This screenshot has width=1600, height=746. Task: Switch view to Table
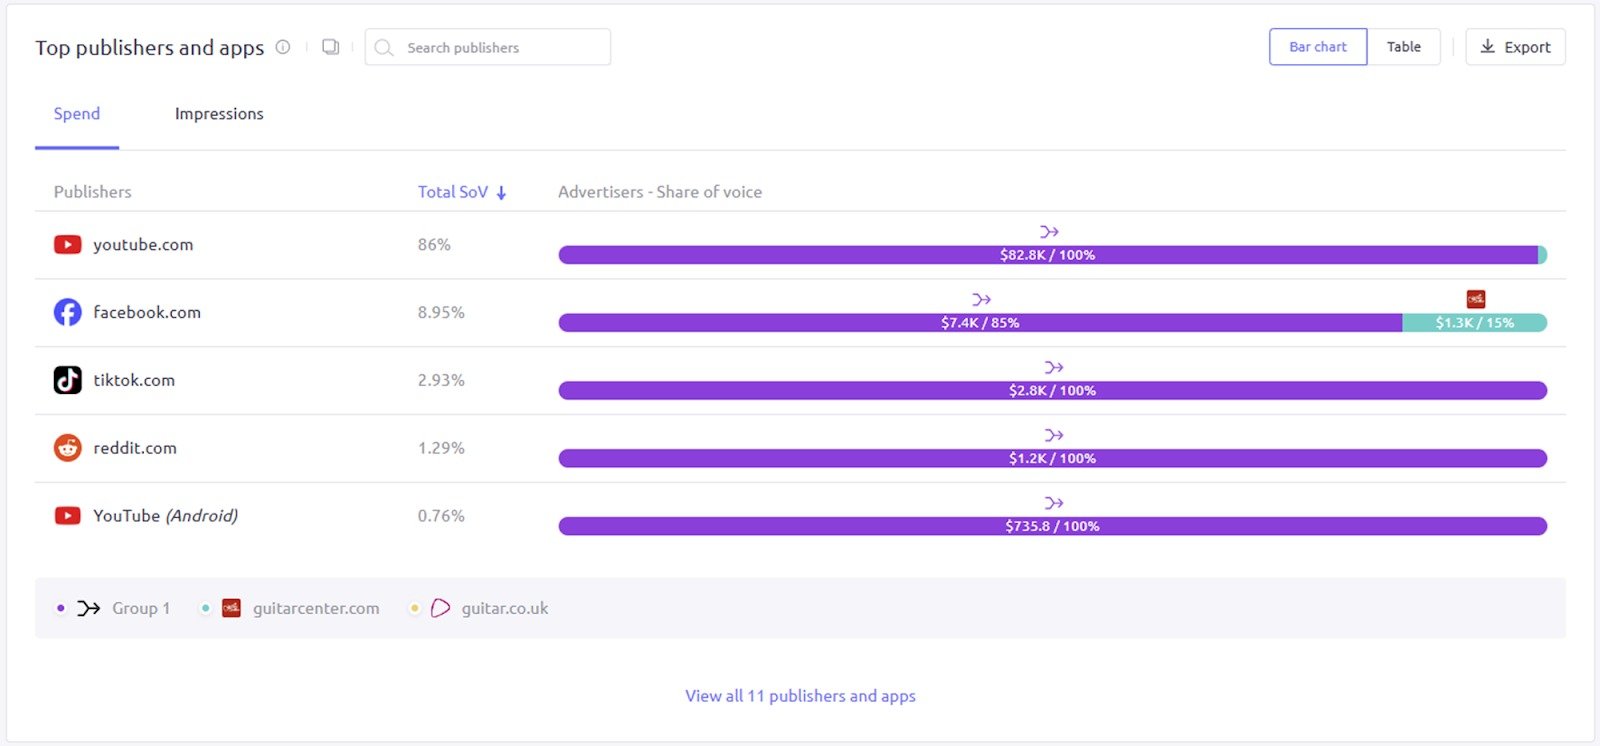pyautogui.click(x=1403, y=47)
